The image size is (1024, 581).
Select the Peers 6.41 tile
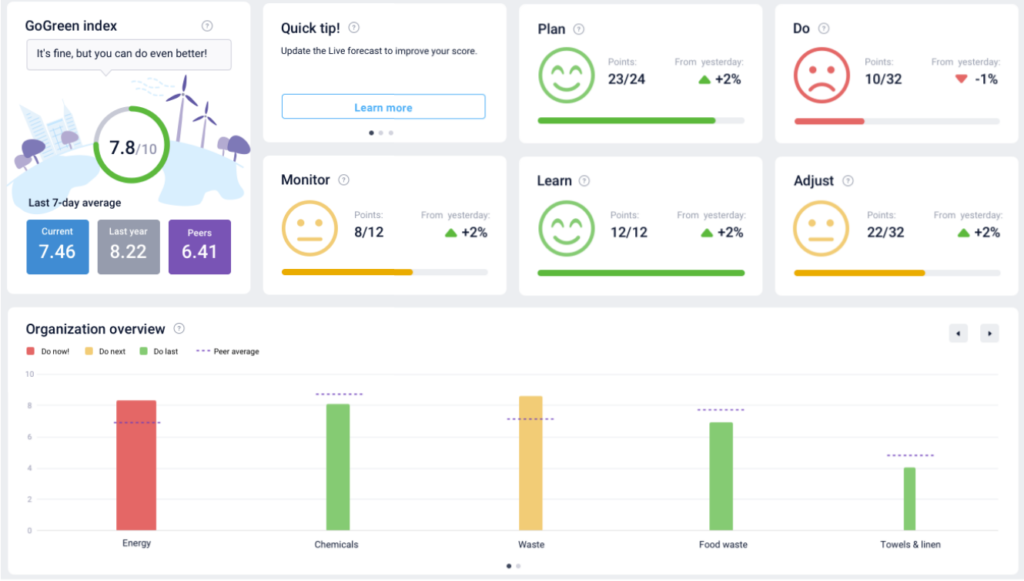click(199, 246)
